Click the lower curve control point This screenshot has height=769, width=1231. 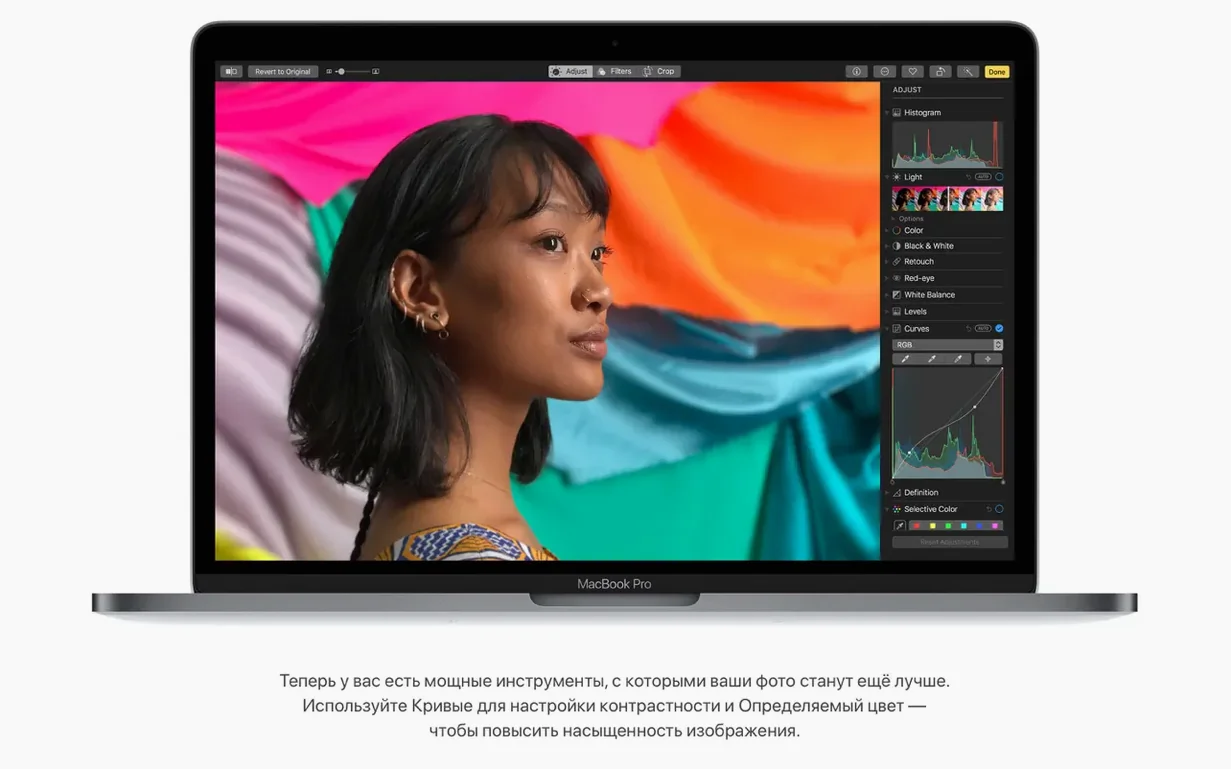[909, 454]
